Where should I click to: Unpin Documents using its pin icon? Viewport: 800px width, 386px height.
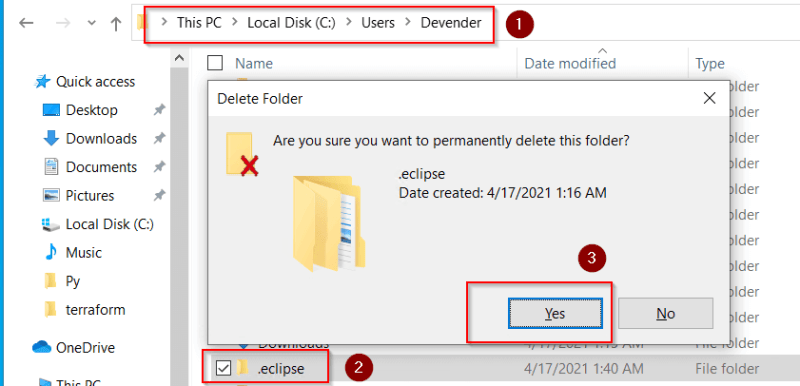pos(160,167)
